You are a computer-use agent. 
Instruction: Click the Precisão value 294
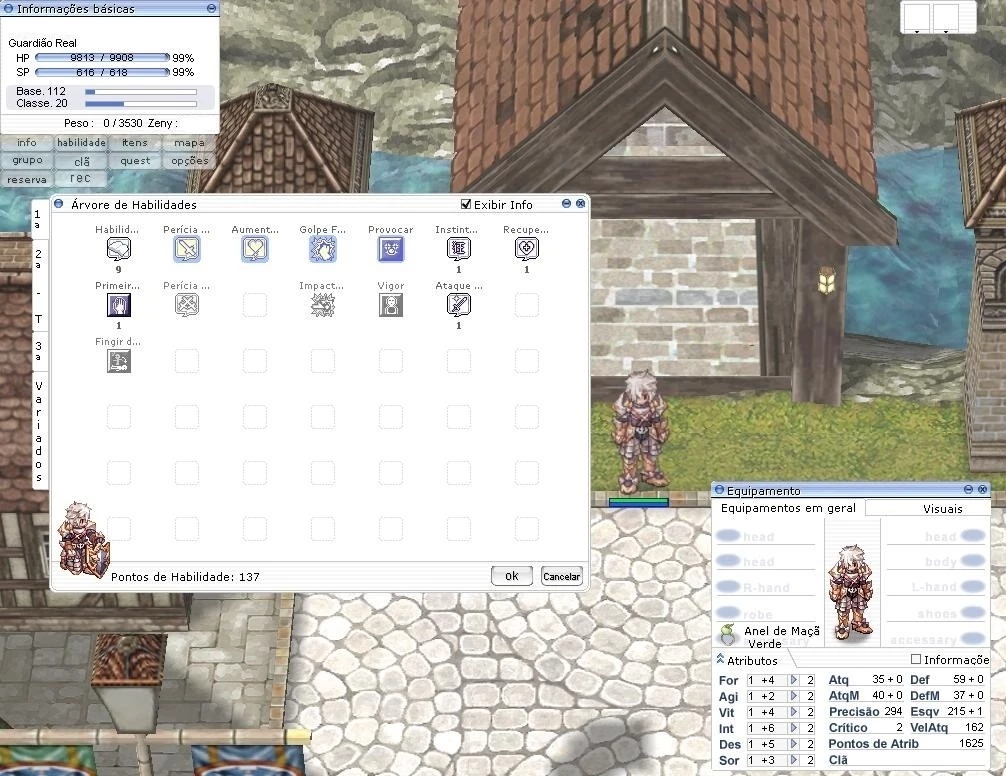click(893, 711)
